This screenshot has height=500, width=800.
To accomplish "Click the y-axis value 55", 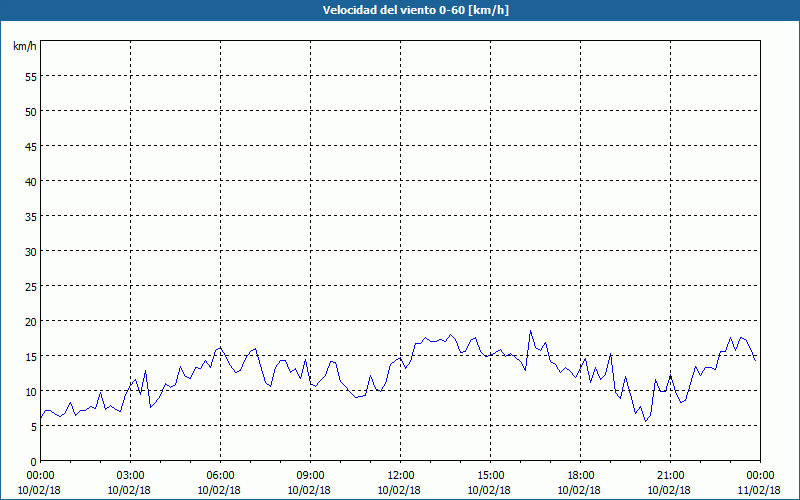I will point(31,76).
